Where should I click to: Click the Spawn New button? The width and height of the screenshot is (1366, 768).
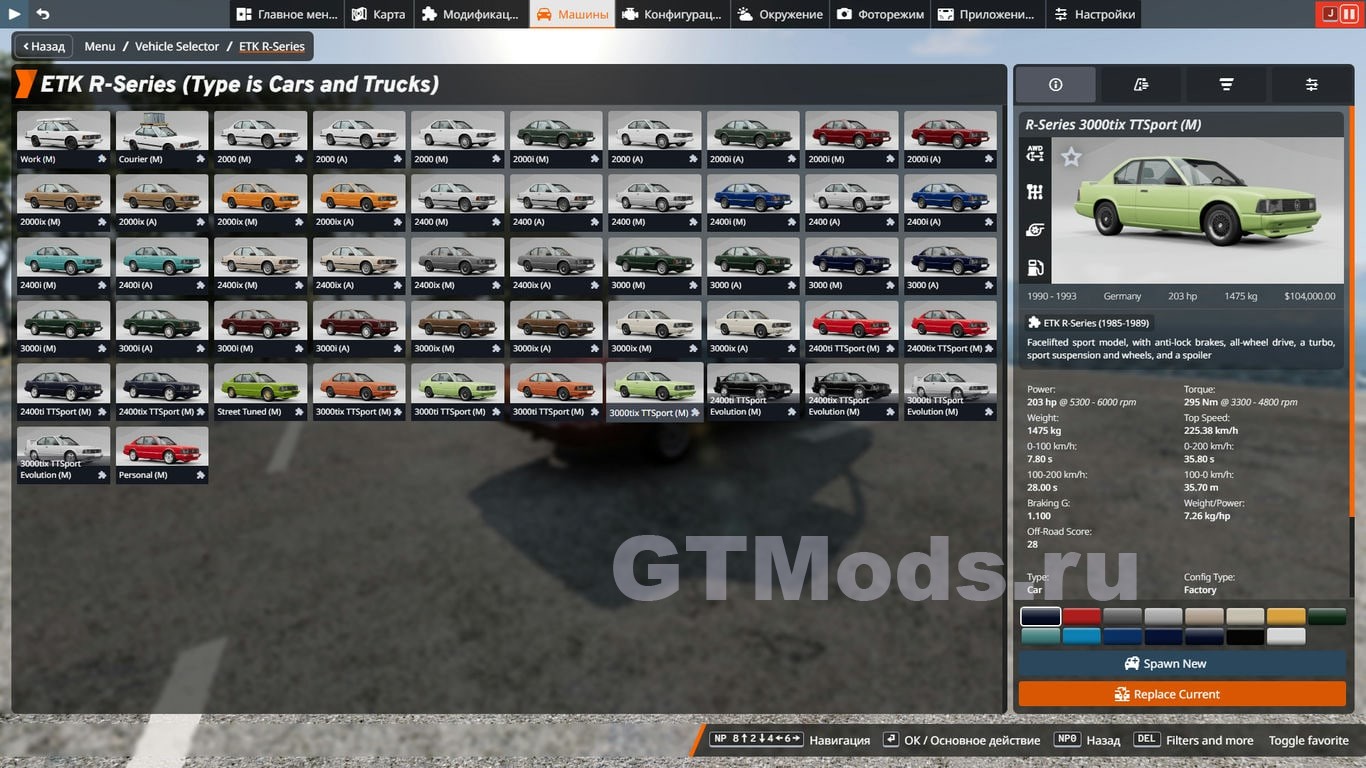tap(1175, 664)
